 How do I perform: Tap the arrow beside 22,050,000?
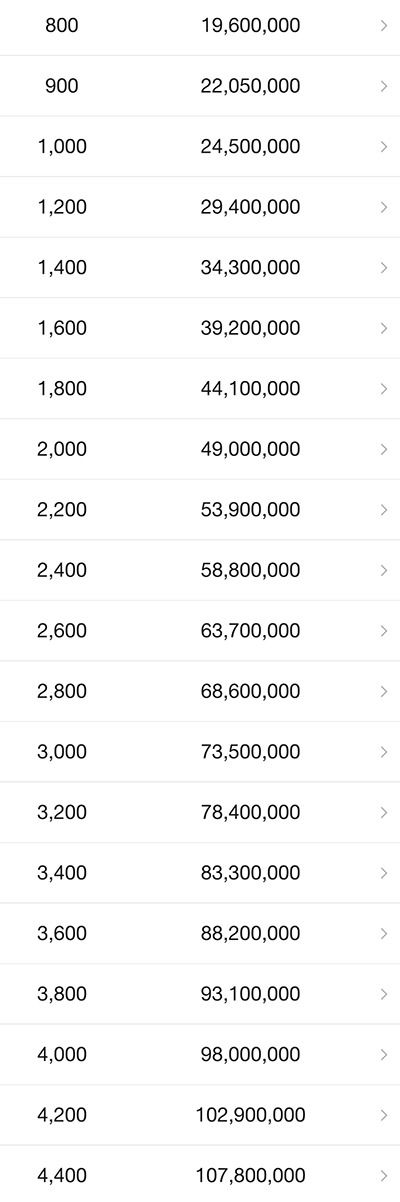point(384,86)
